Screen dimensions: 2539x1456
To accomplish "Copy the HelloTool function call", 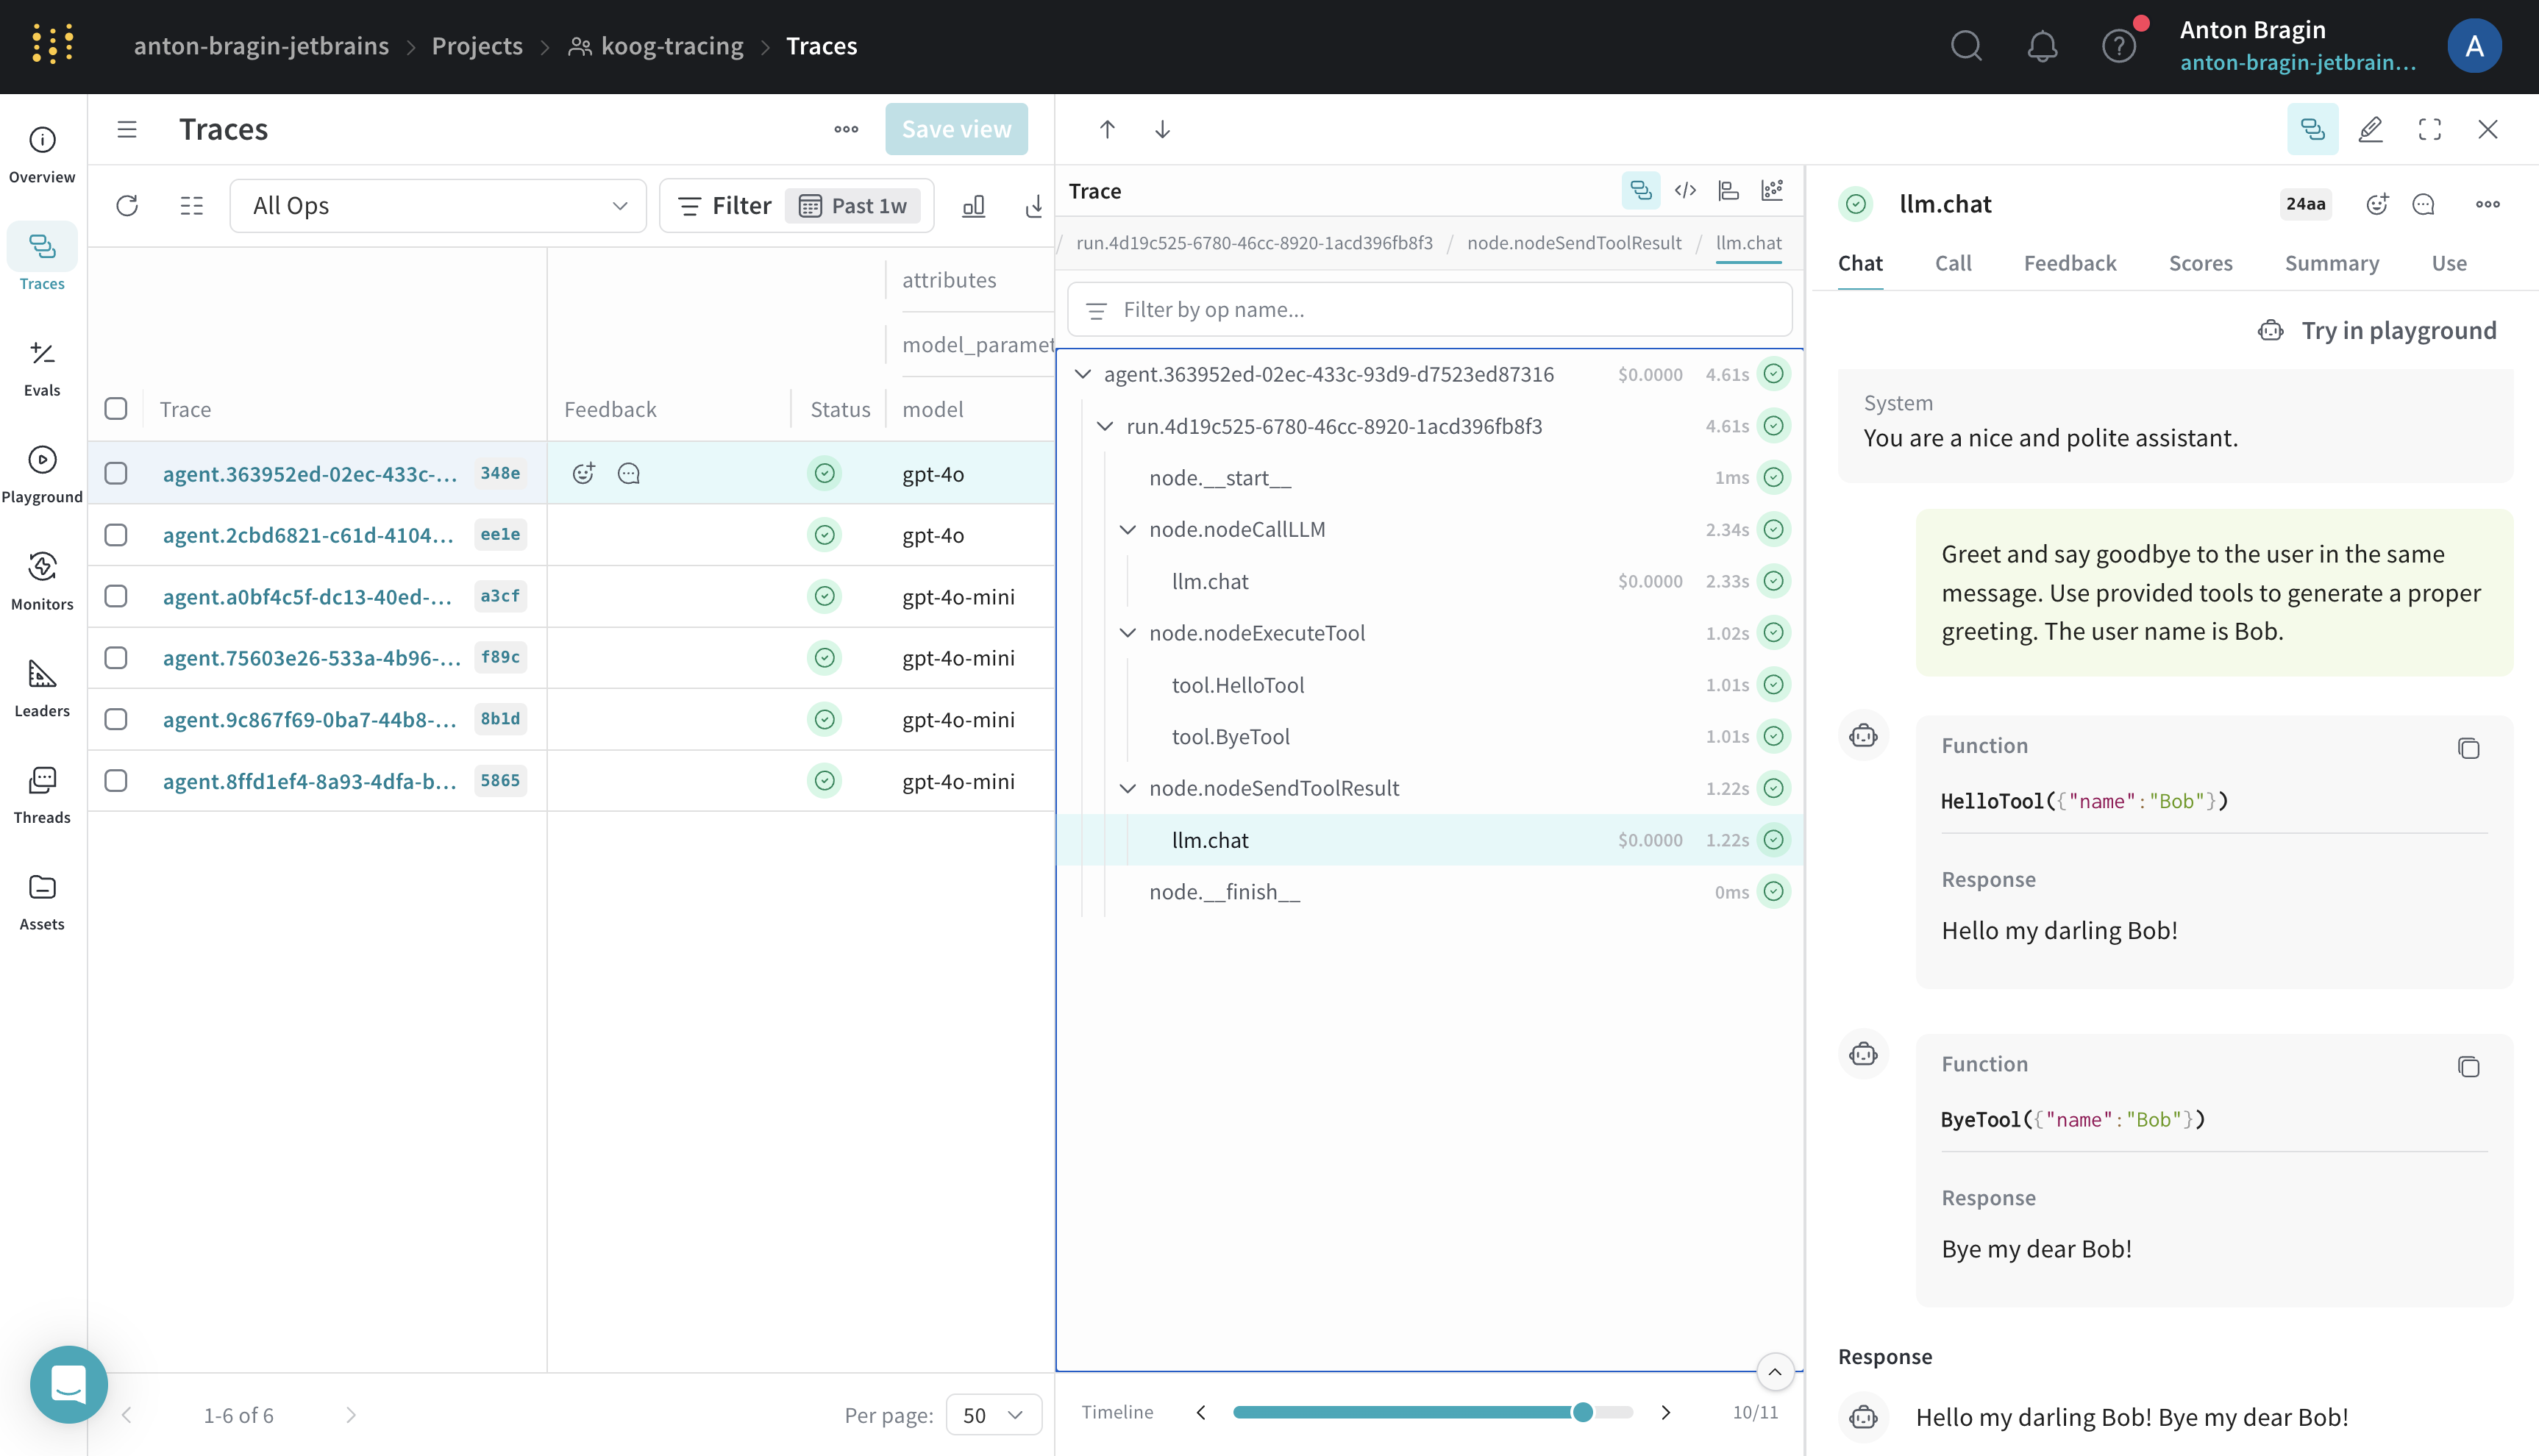I will (2468, 748).
